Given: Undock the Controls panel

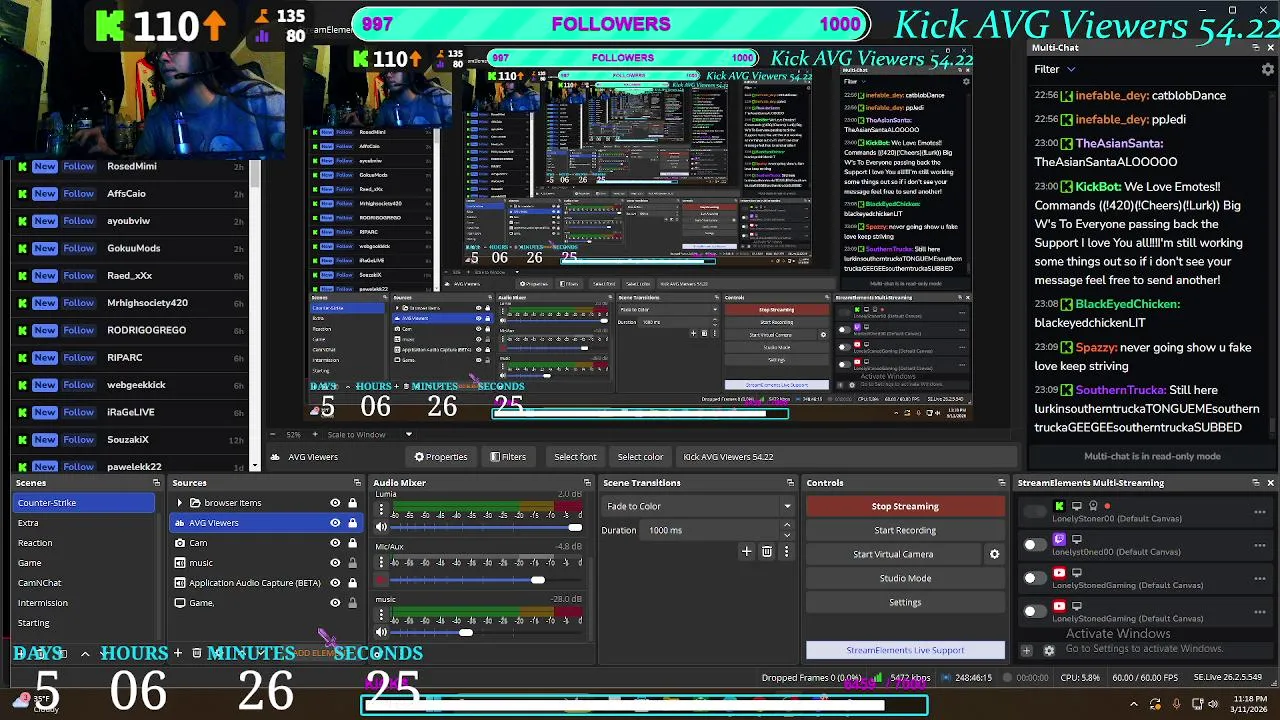Looking at the screenshot, I should pyautogui.click(x=1001, y=483).
